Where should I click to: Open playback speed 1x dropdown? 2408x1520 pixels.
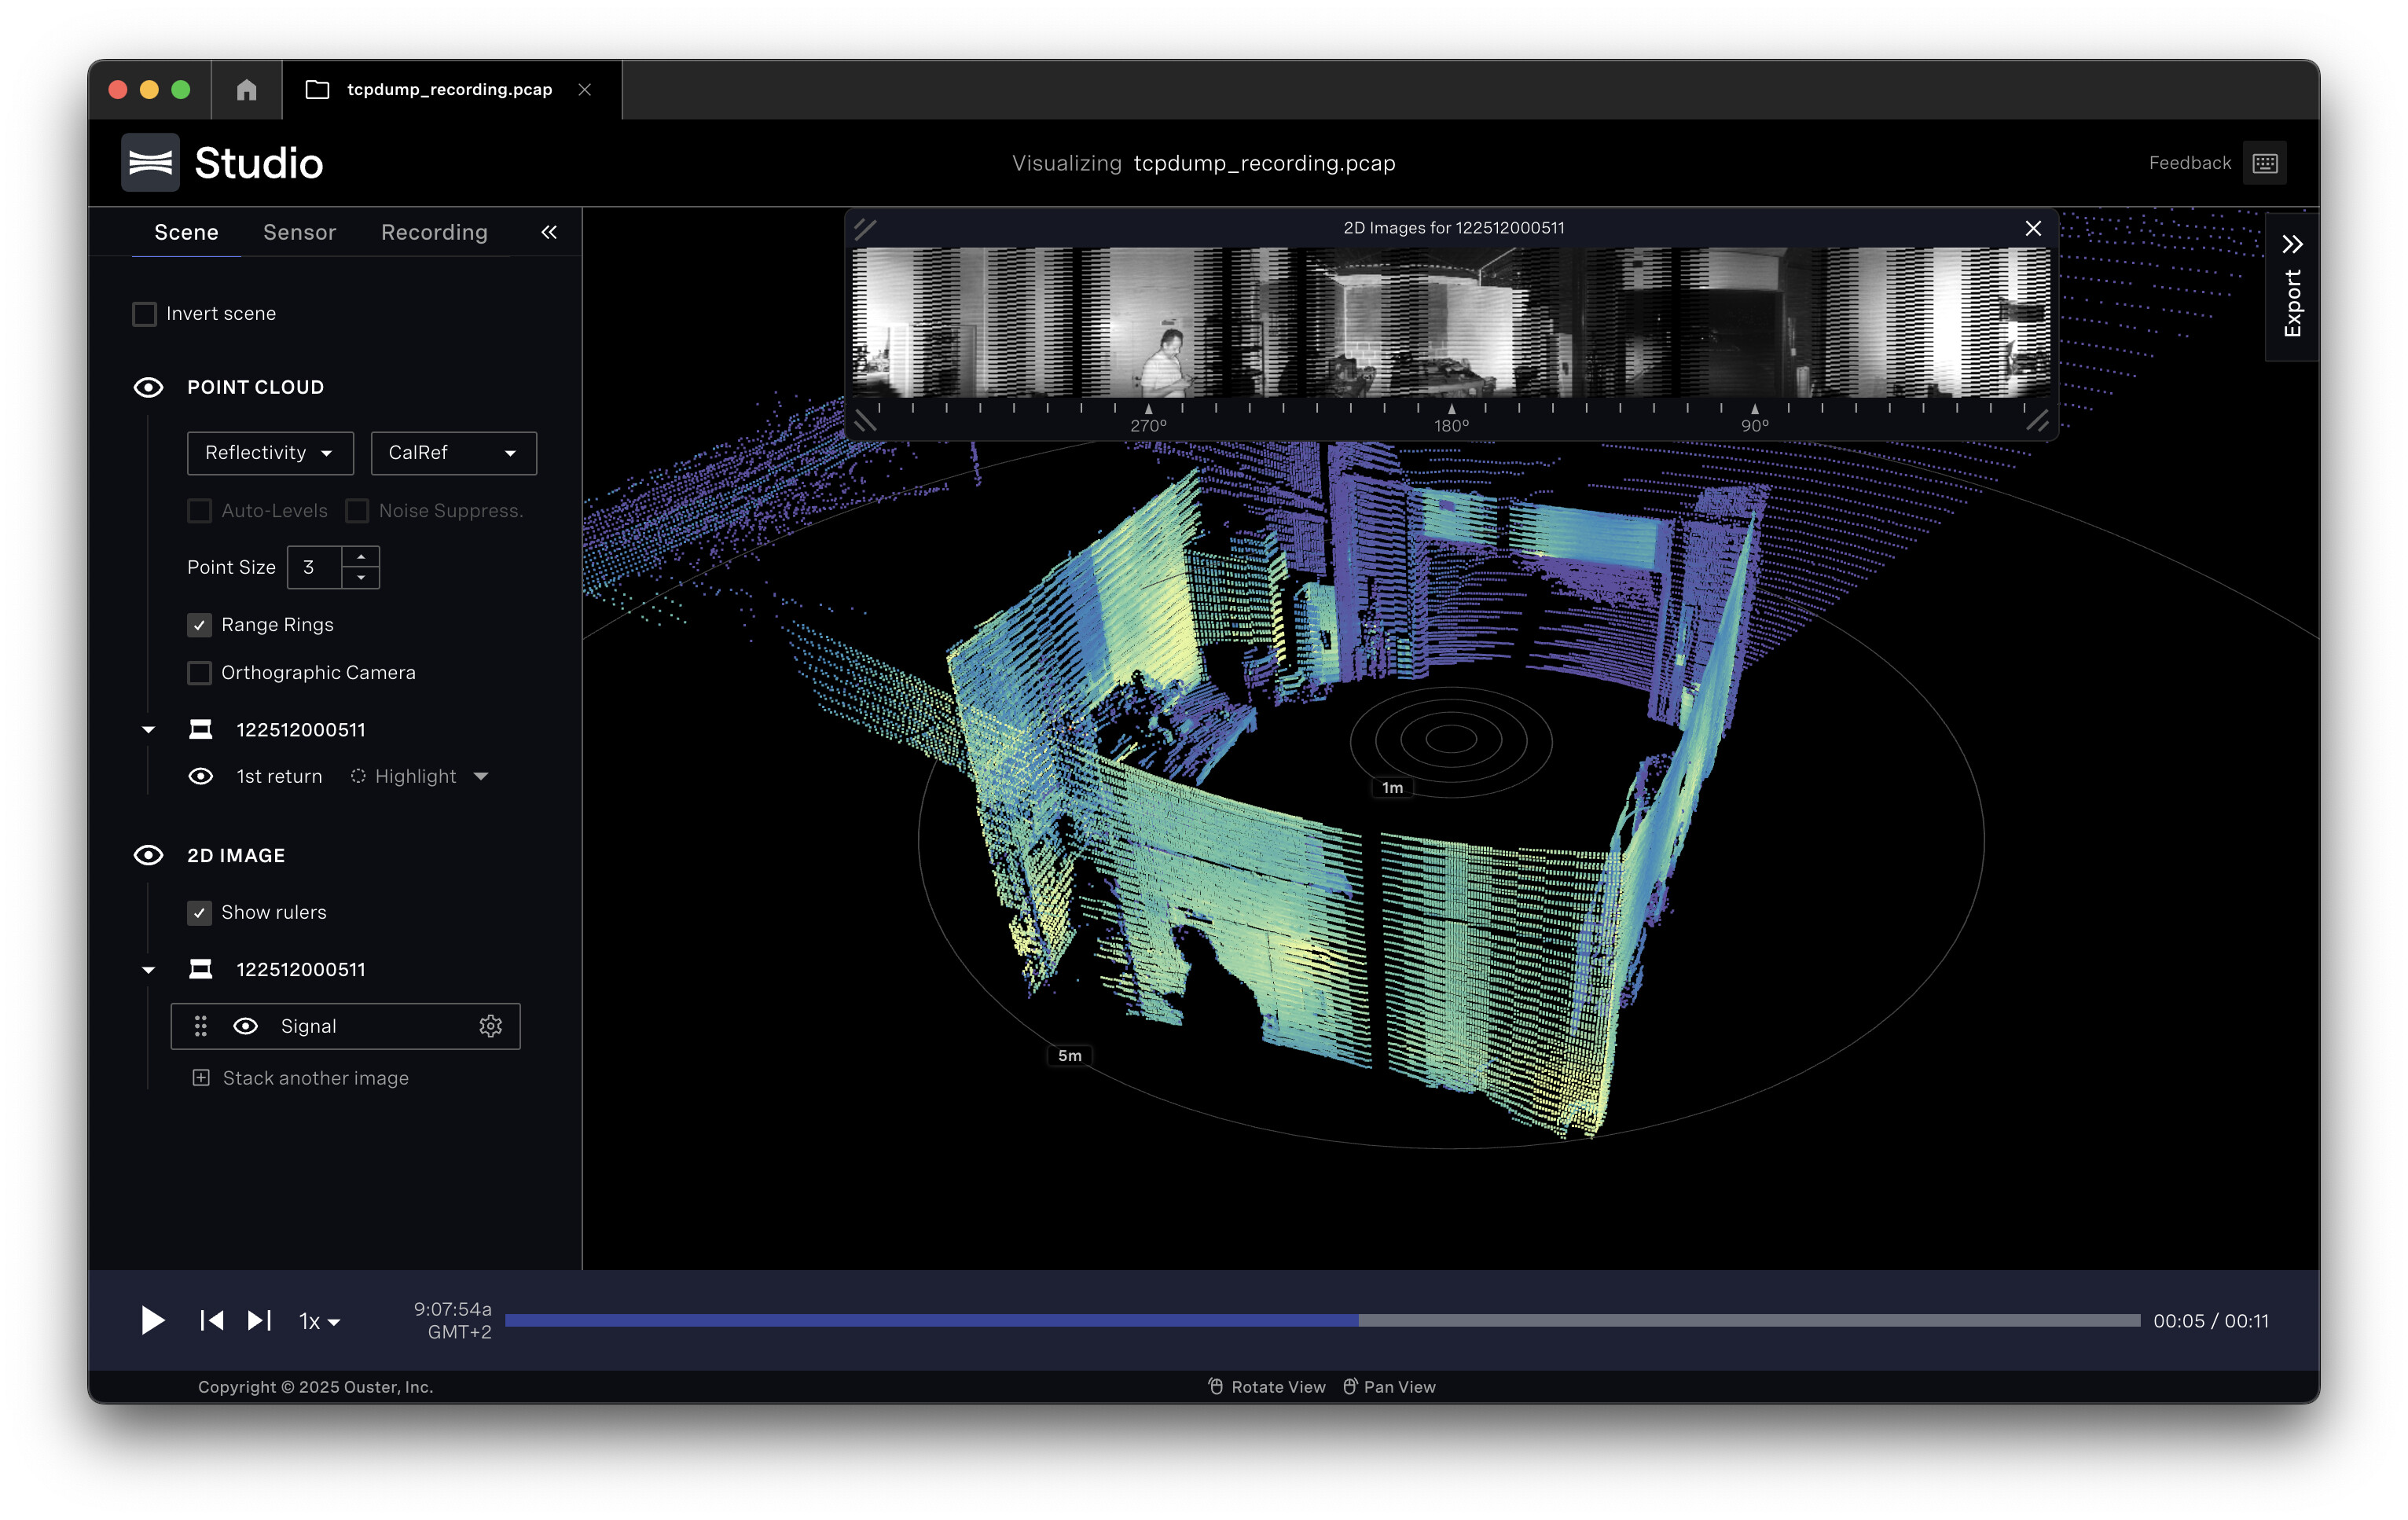click(320, 1321)
